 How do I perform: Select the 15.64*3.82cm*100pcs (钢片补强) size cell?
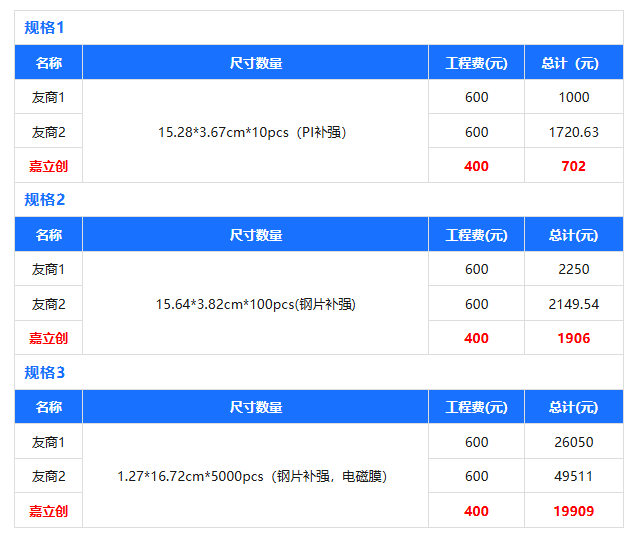(x=256, y=304)
